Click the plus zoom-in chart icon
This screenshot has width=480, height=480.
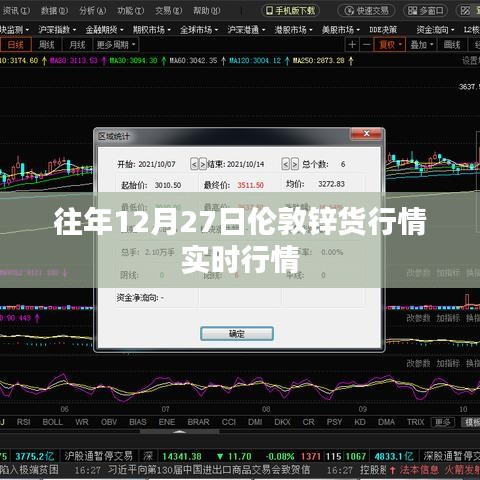(x=352, y=45)
